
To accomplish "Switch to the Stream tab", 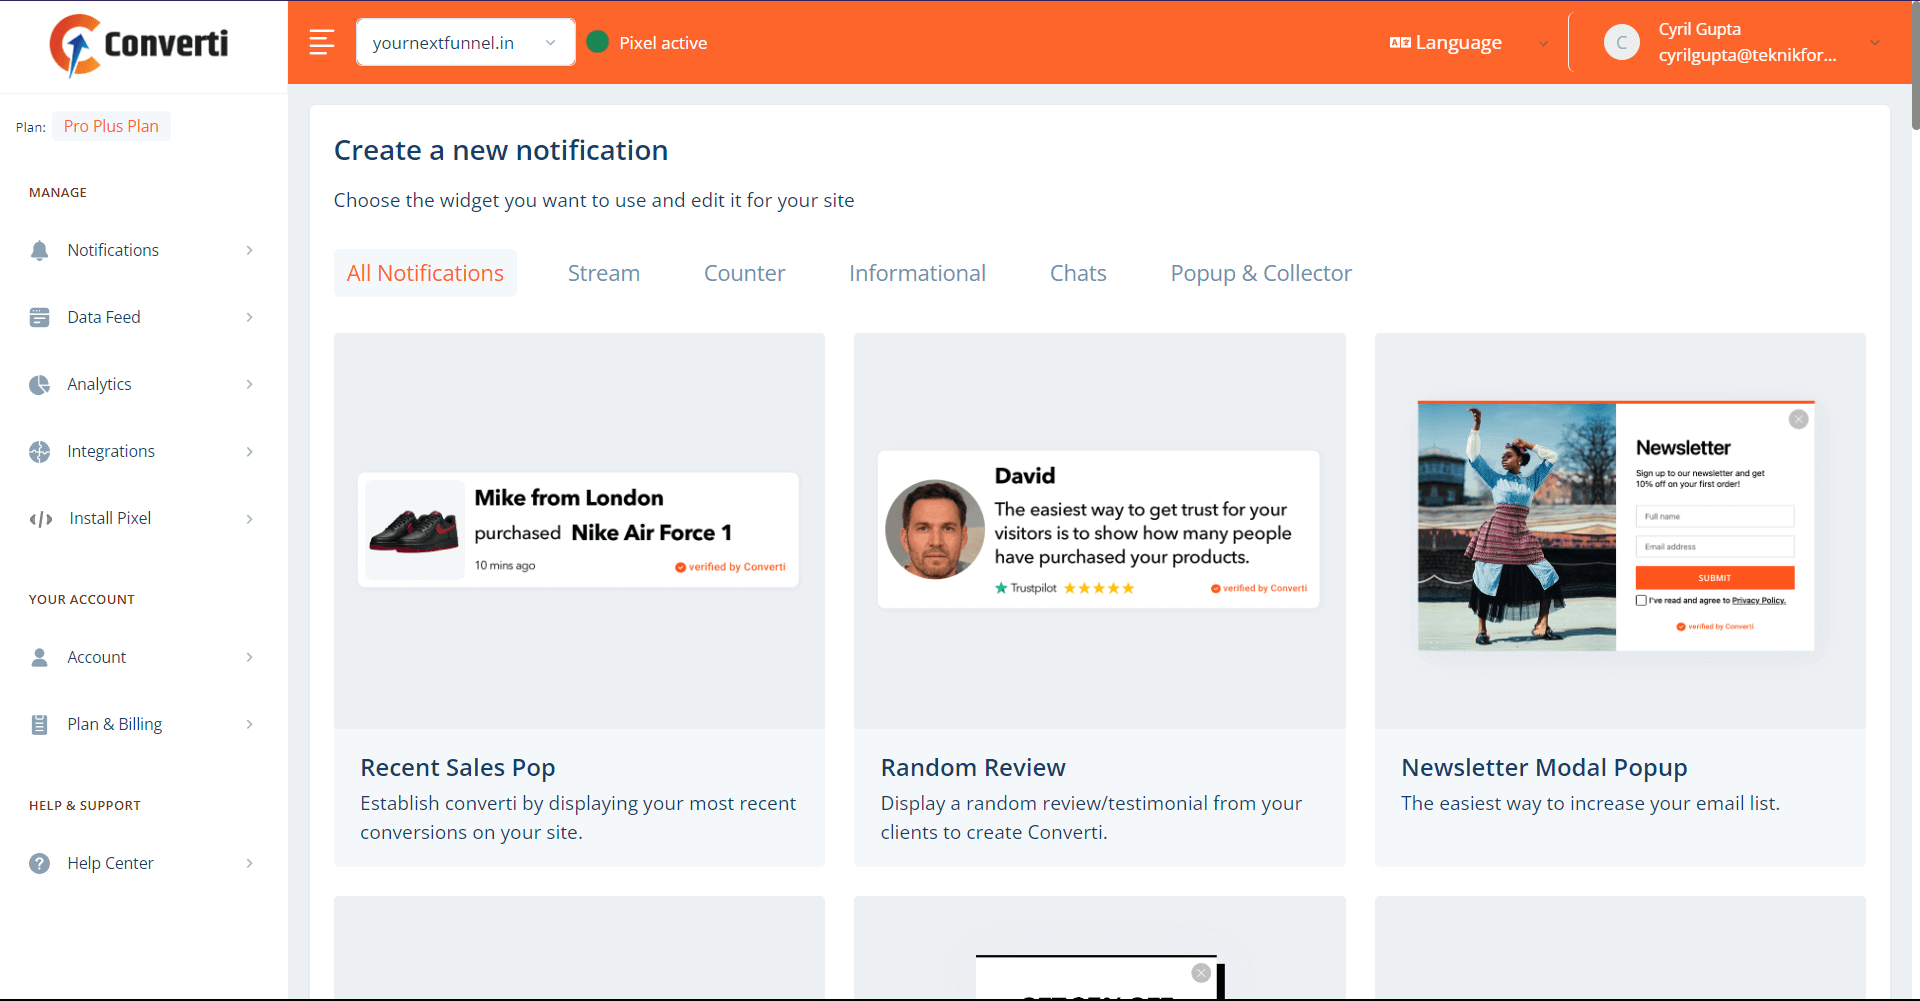I will [603, 272].
